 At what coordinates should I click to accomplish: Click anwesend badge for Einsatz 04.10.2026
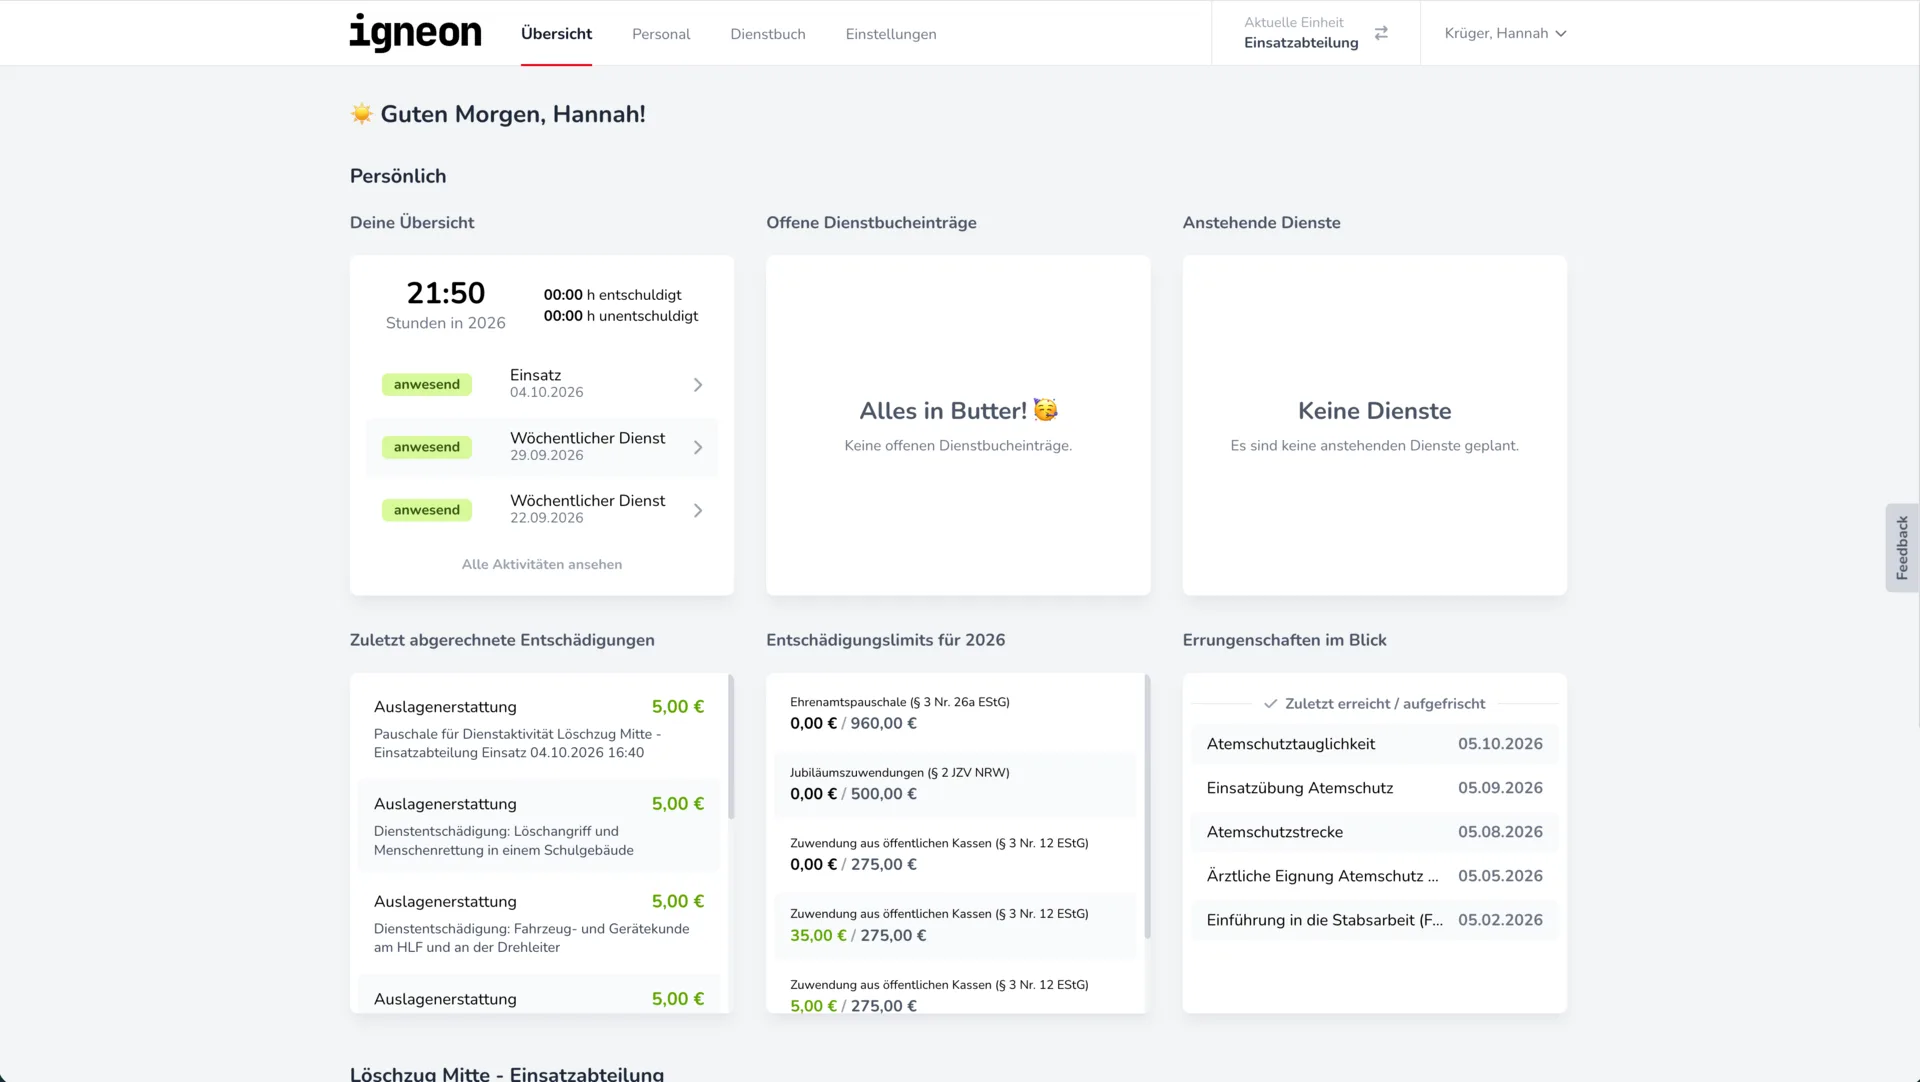(427, 385)
